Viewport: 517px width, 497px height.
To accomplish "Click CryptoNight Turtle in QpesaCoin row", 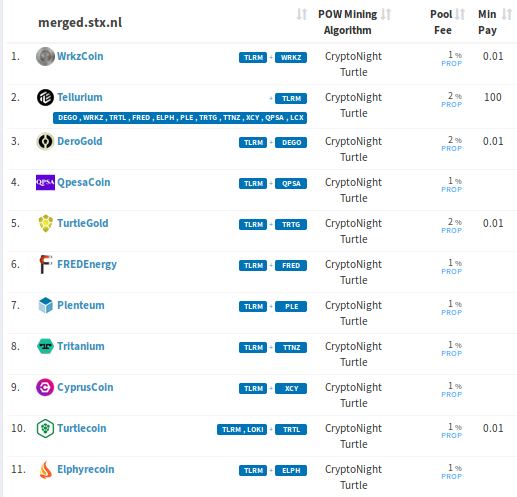I will [x=353, y=190].
